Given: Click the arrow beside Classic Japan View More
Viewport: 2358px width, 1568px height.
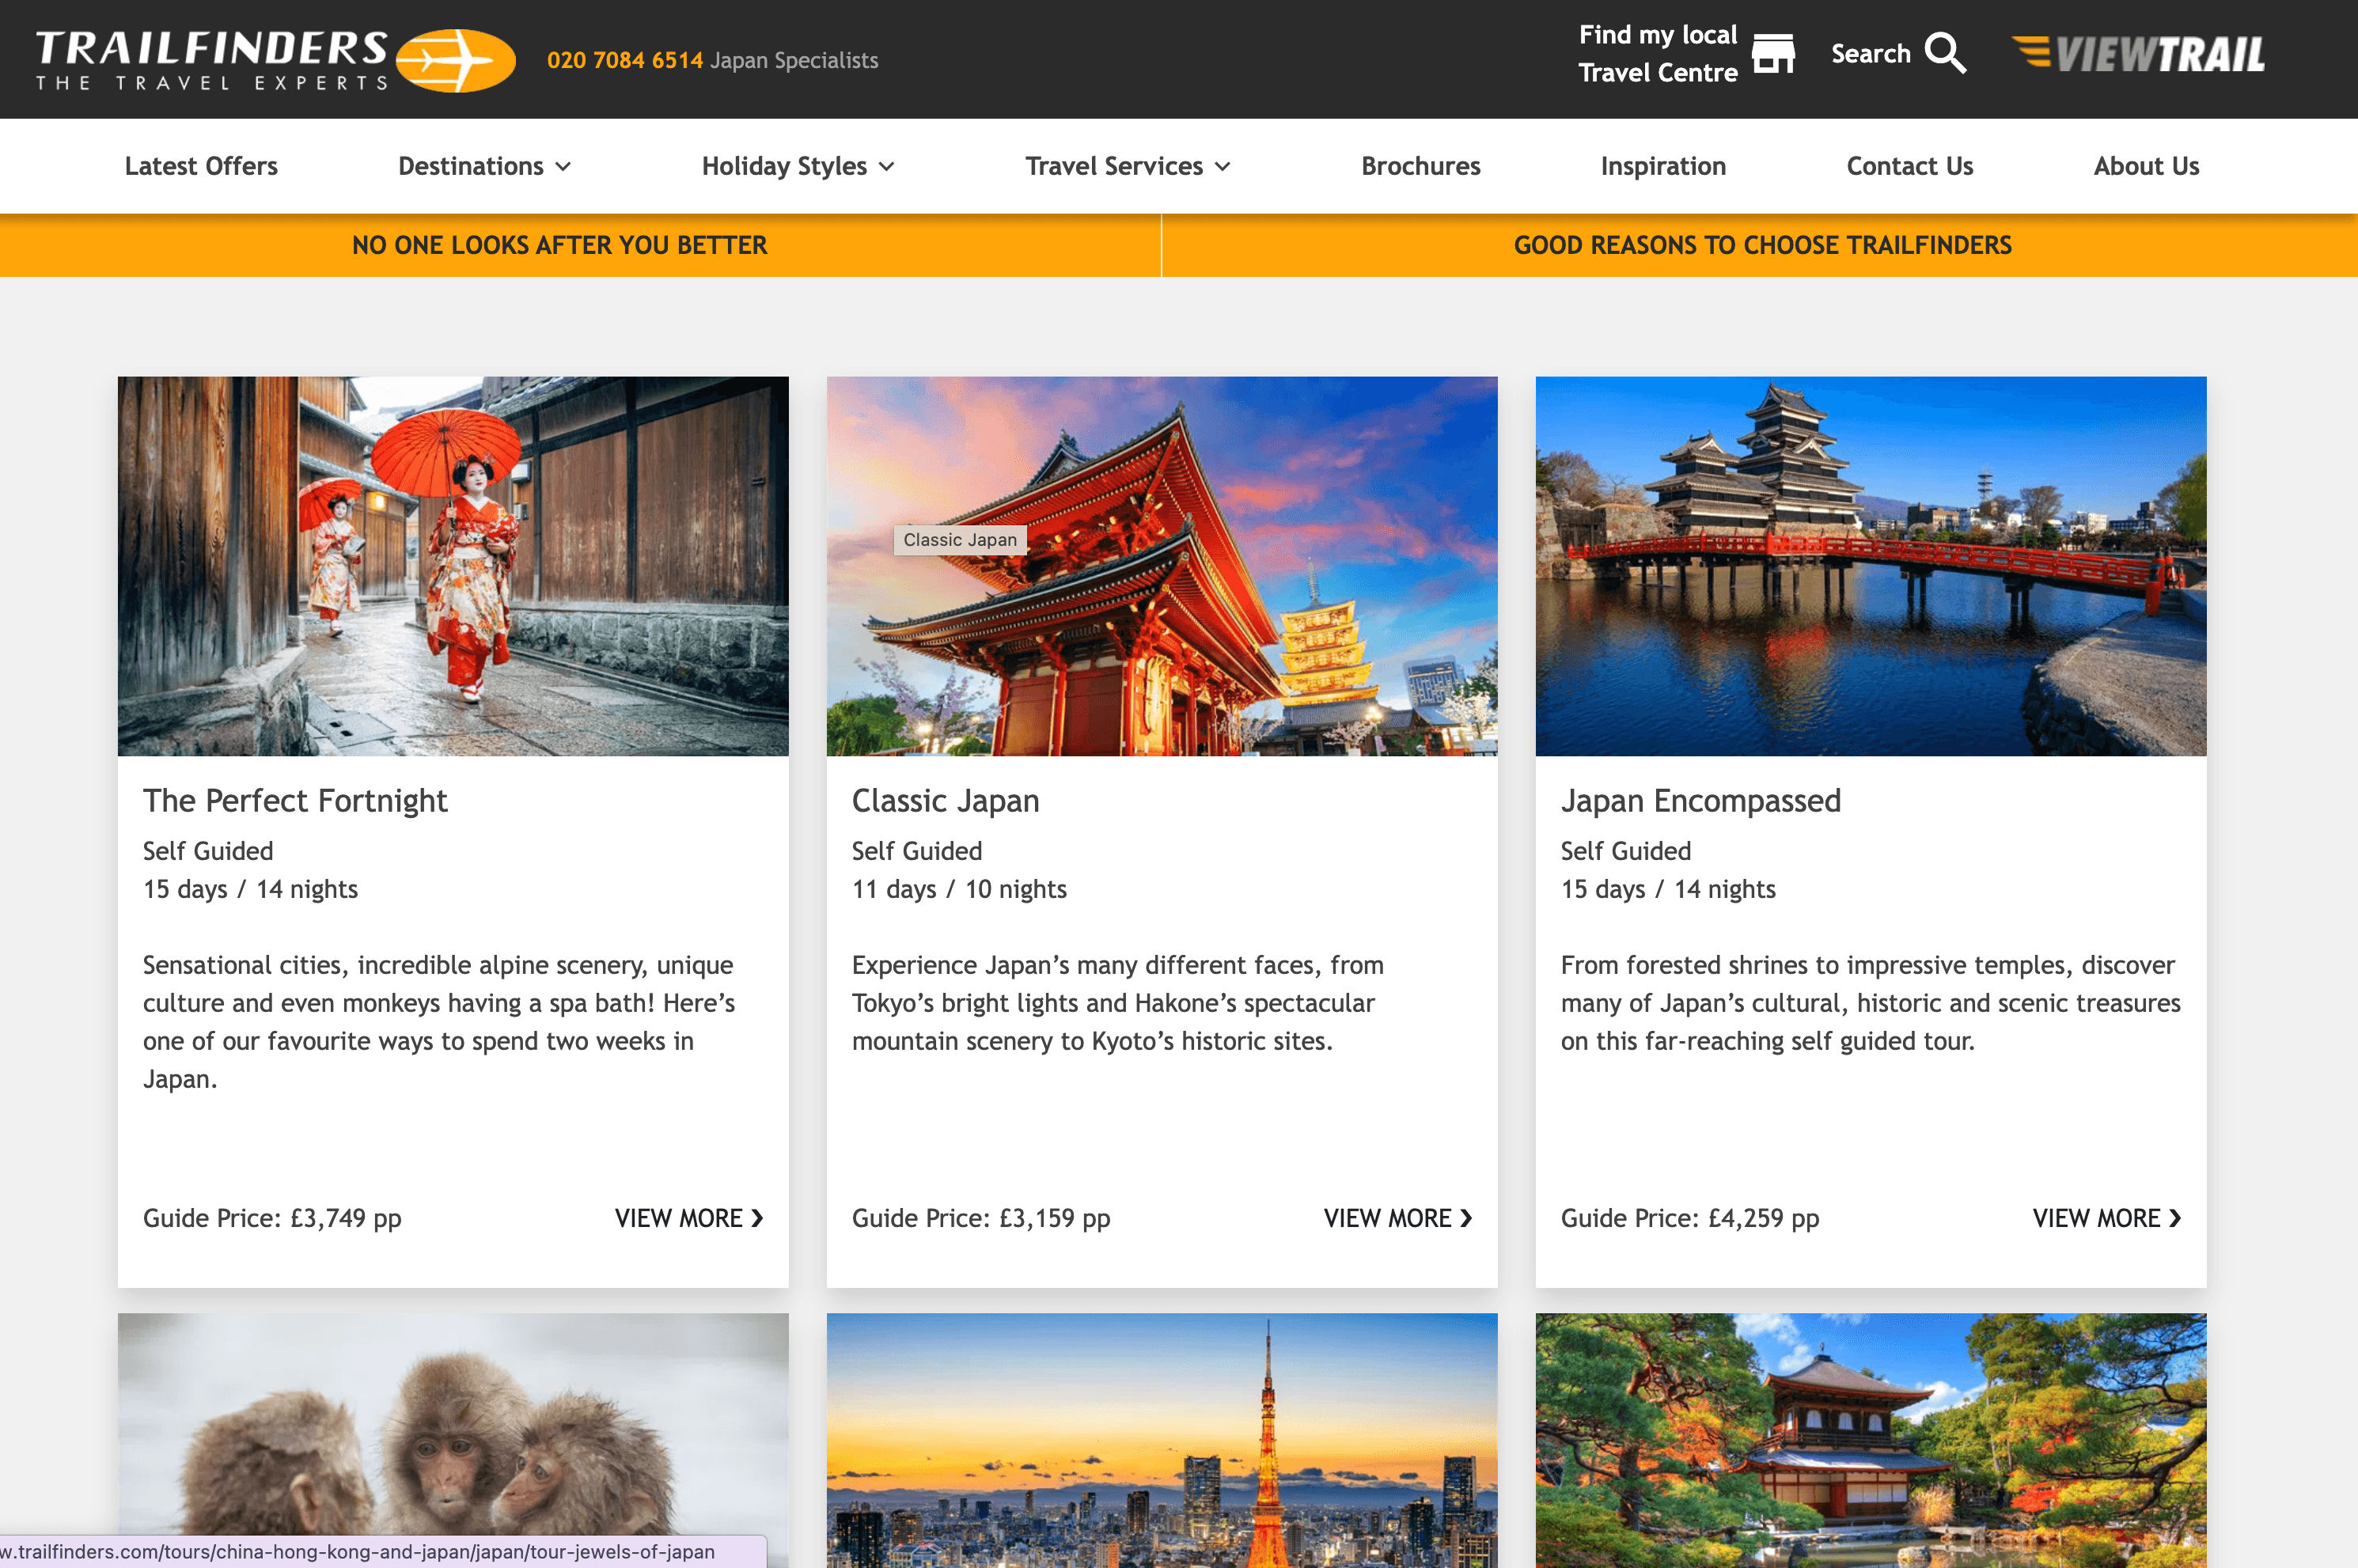Looking at the screenshot, I should pyautogui.click(x=1466, y=1218).
